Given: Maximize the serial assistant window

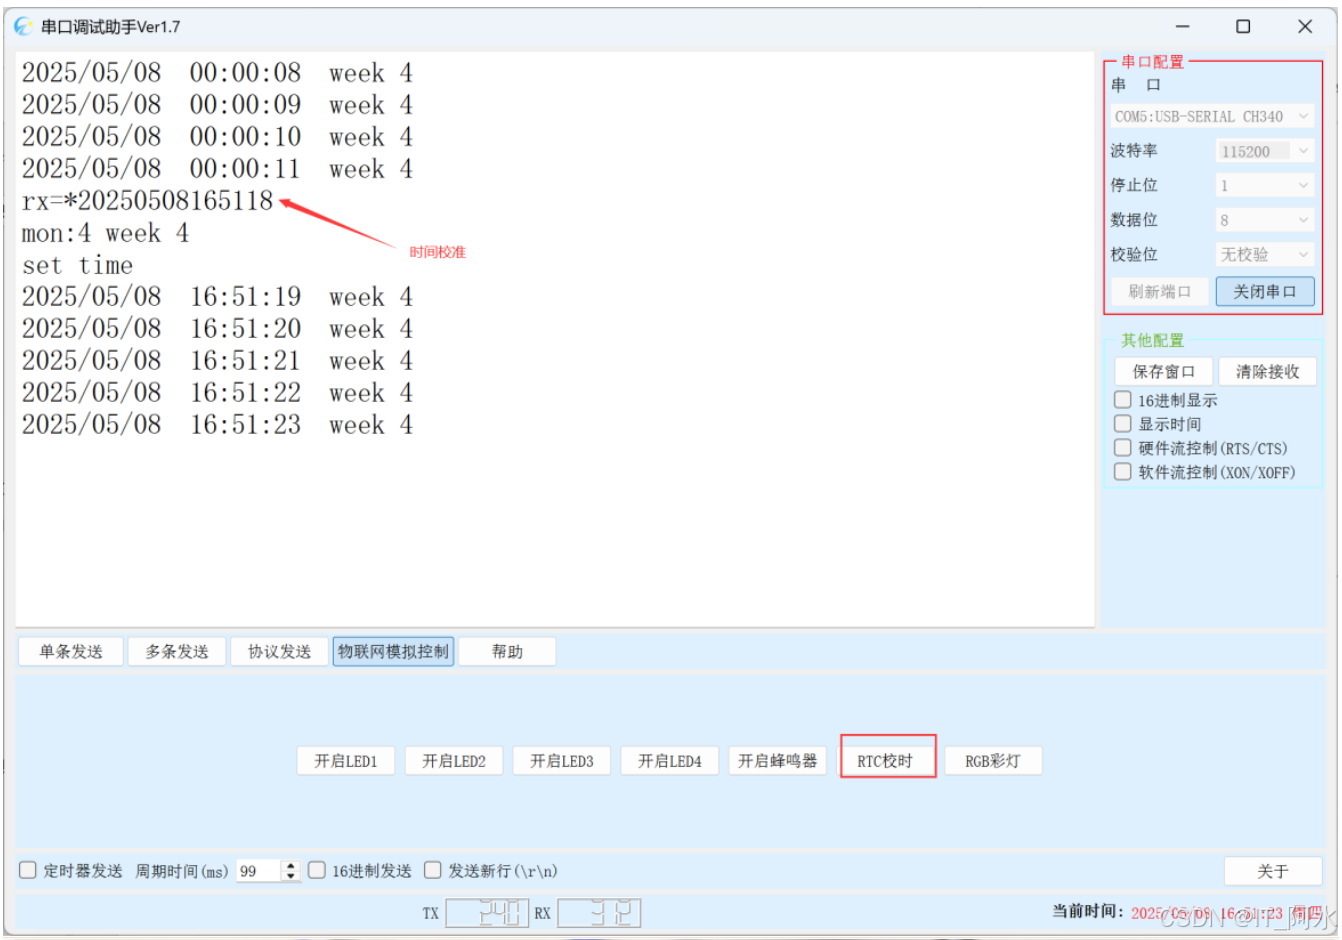Looking at the screenshot, I should [x=1243, y=27].
